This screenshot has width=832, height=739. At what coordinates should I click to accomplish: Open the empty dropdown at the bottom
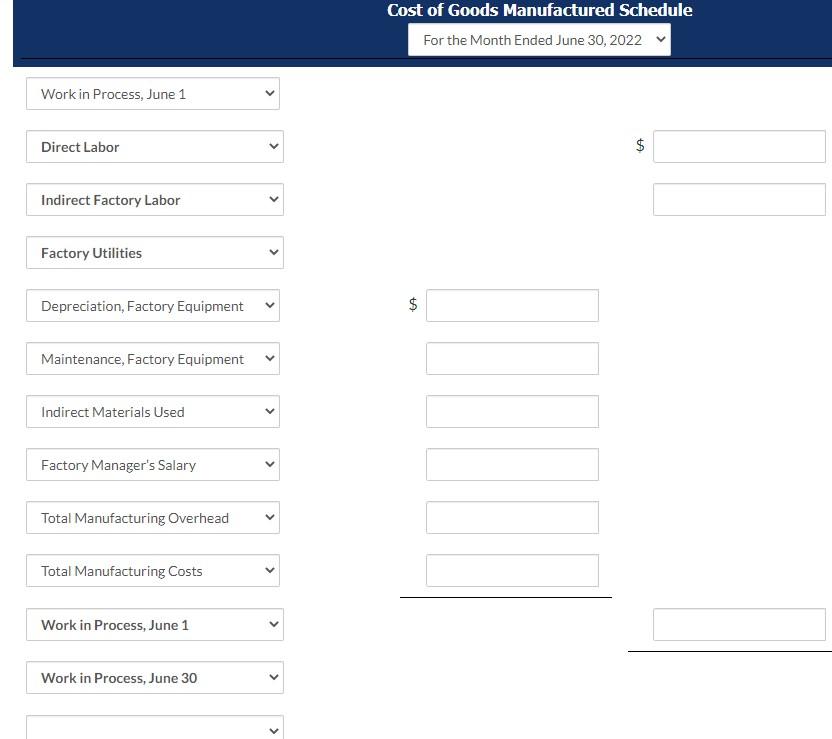[x=154, y=728]
